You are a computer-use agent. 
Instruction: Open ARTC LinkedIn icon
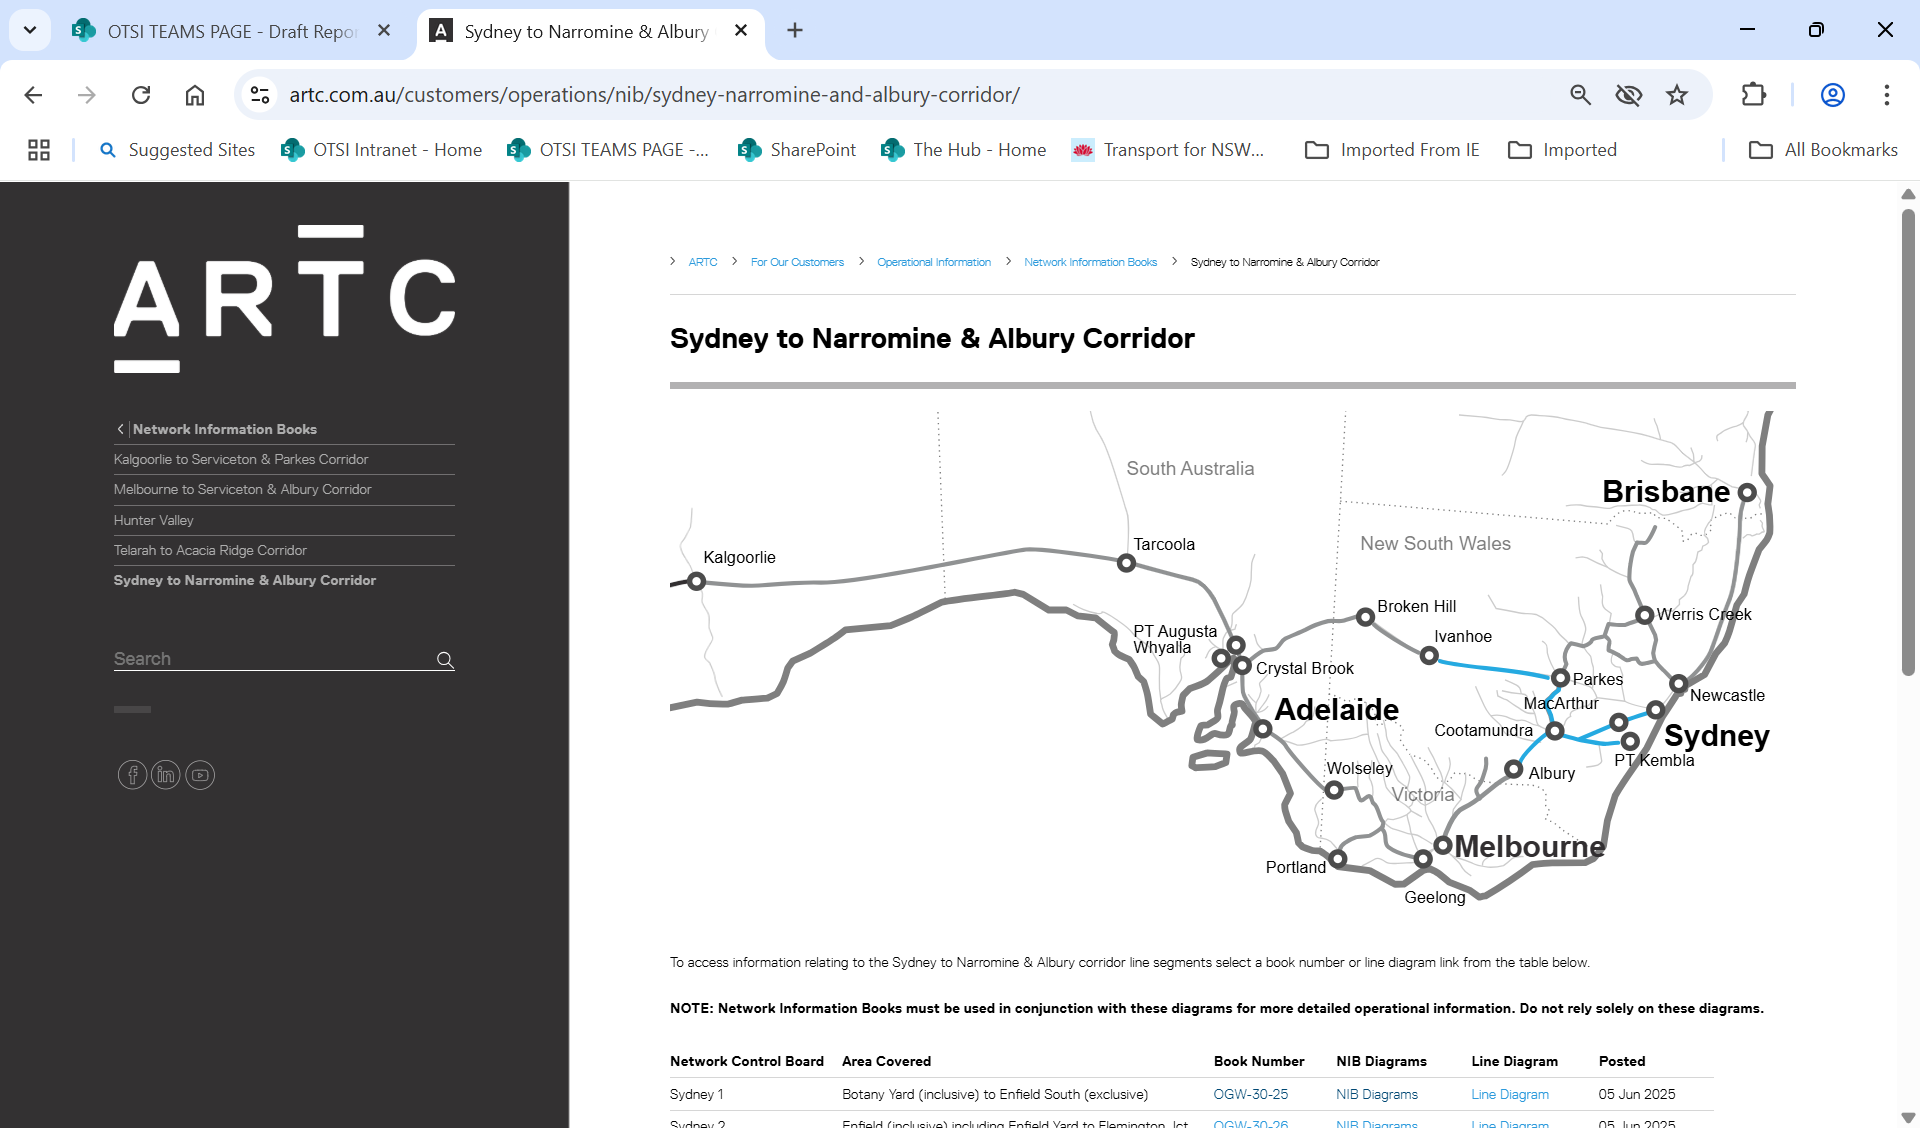166,775
